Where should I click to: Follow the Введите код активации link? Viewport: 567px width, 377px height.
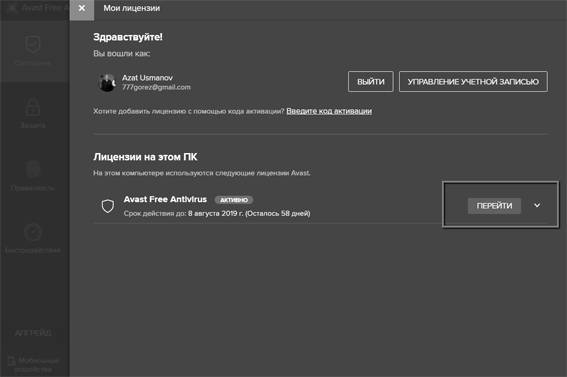point(329,111)
